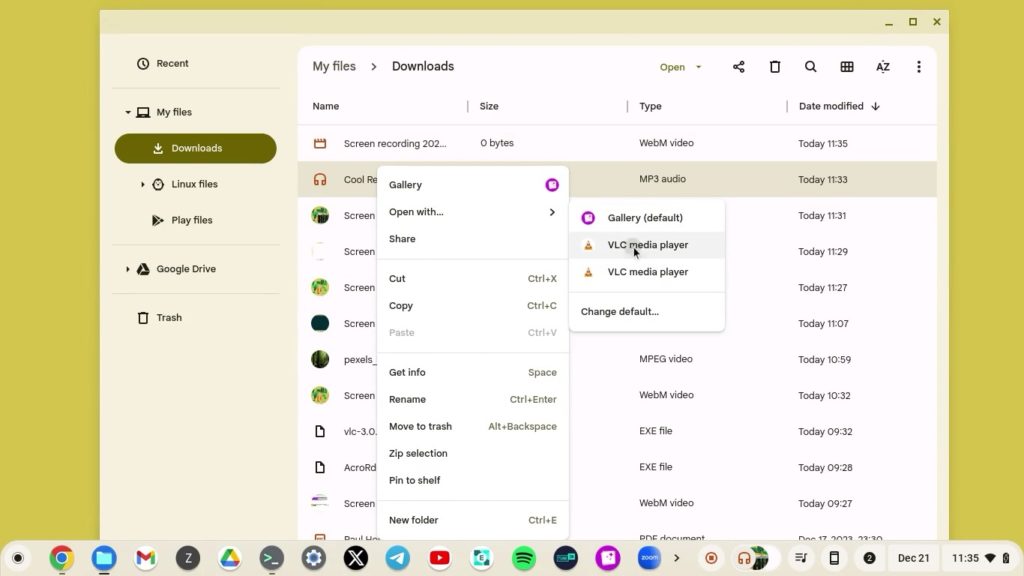This screenshot has height=576, width=1024.
Task: Choose Cut from the context menu
Action: point(472,279)
